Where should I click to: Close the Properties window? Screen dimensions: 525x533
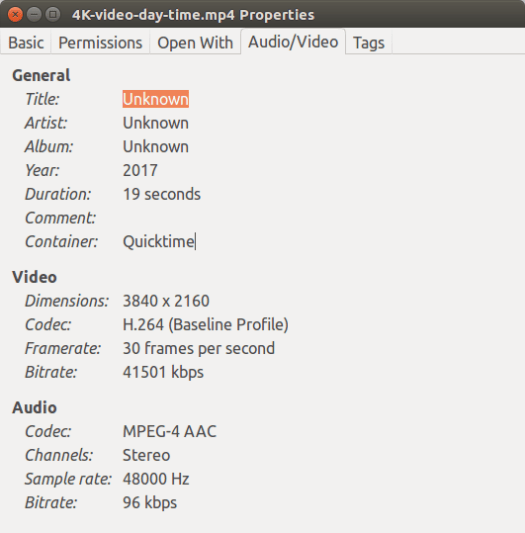15,15
